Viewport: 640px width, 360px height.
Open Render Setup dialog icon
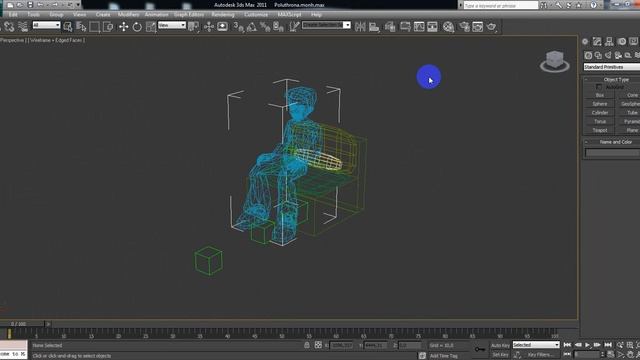[464, 27]
